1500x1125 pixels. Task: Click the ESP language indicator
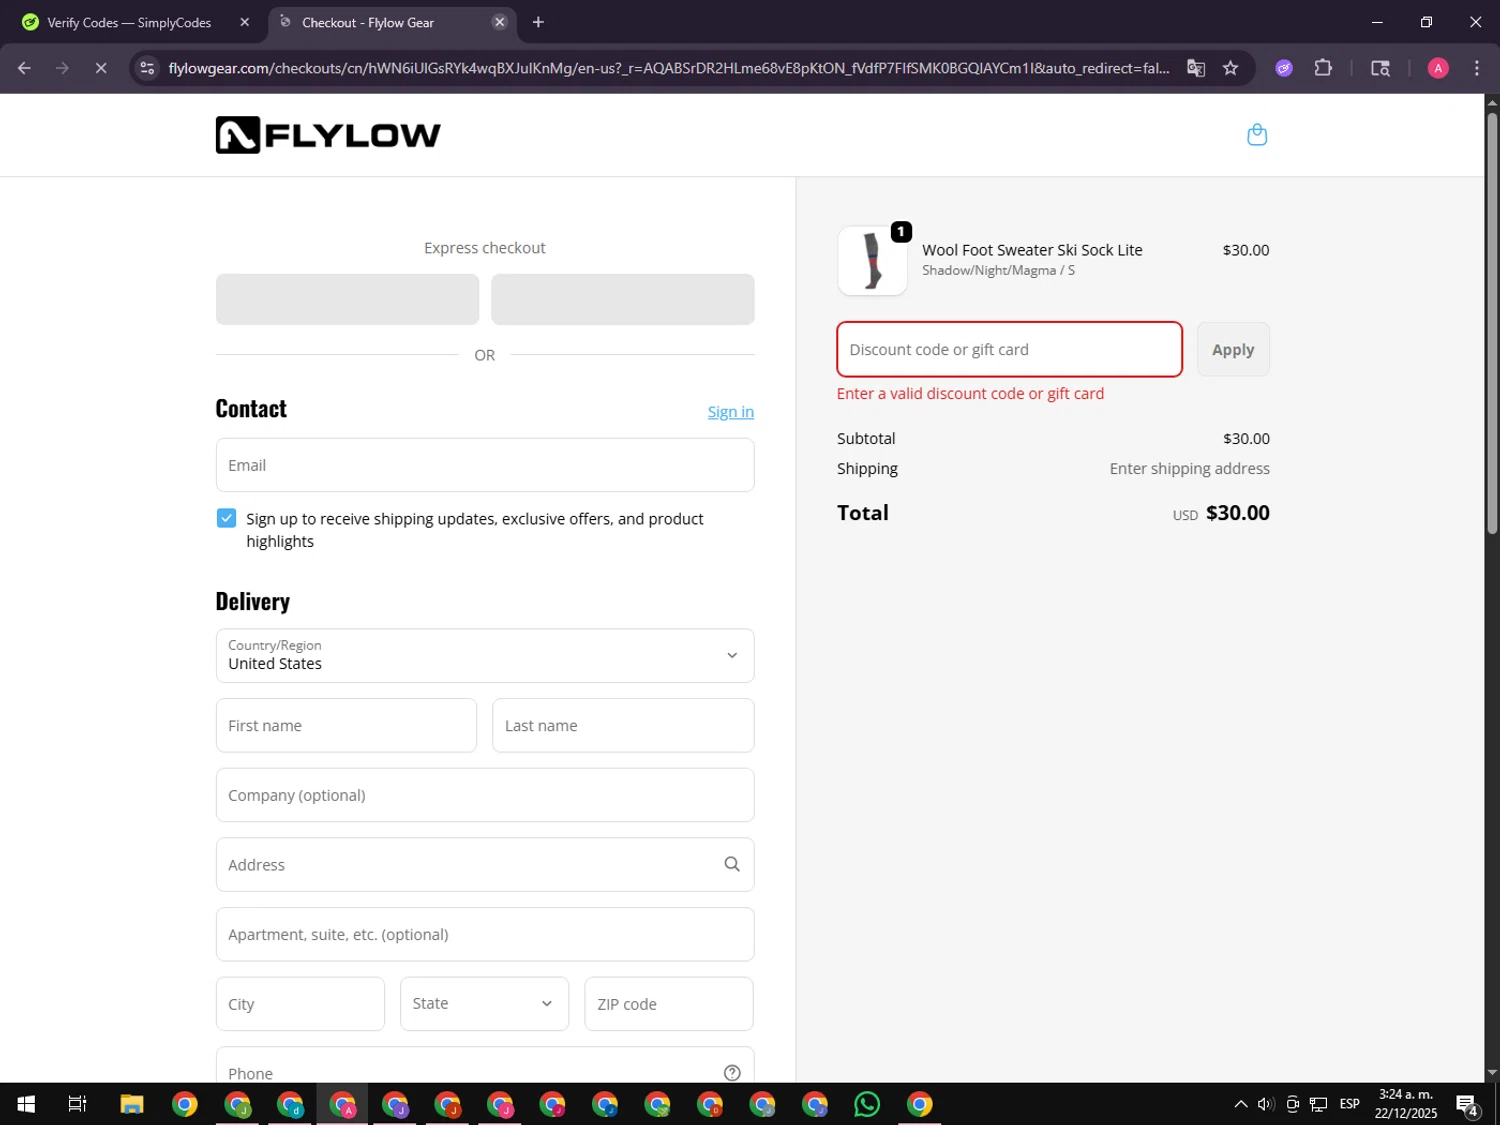[x=1349, y=1104]
